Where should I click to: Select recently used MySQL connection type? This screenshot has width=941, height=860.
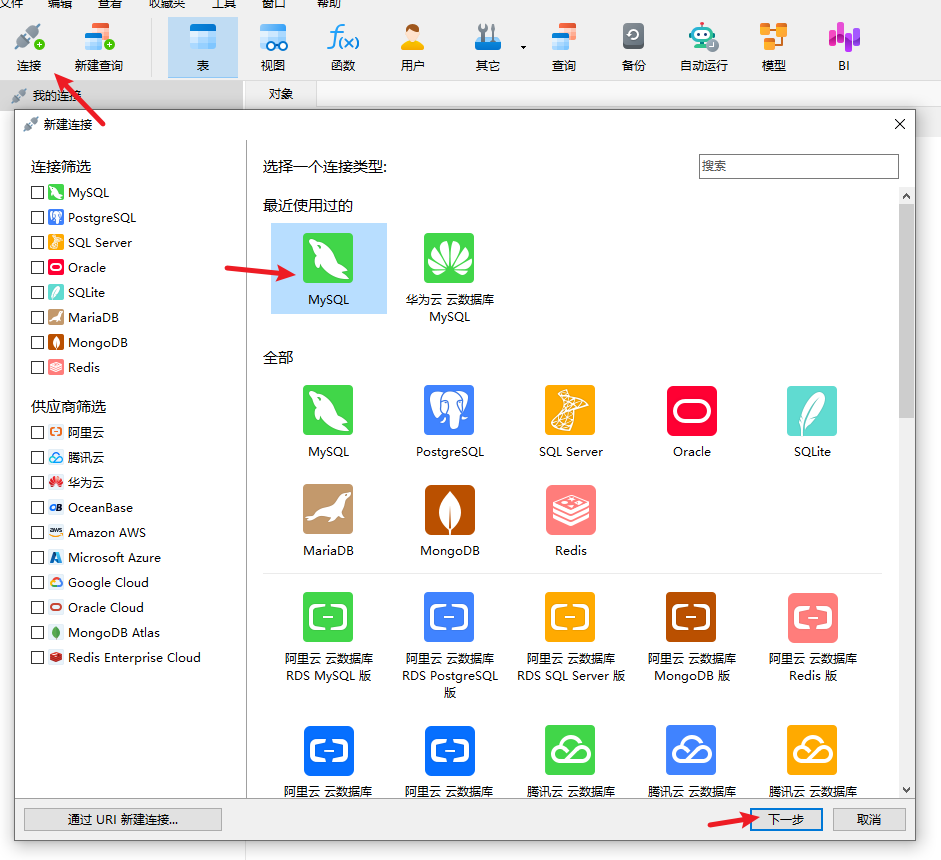pos(328,268)
